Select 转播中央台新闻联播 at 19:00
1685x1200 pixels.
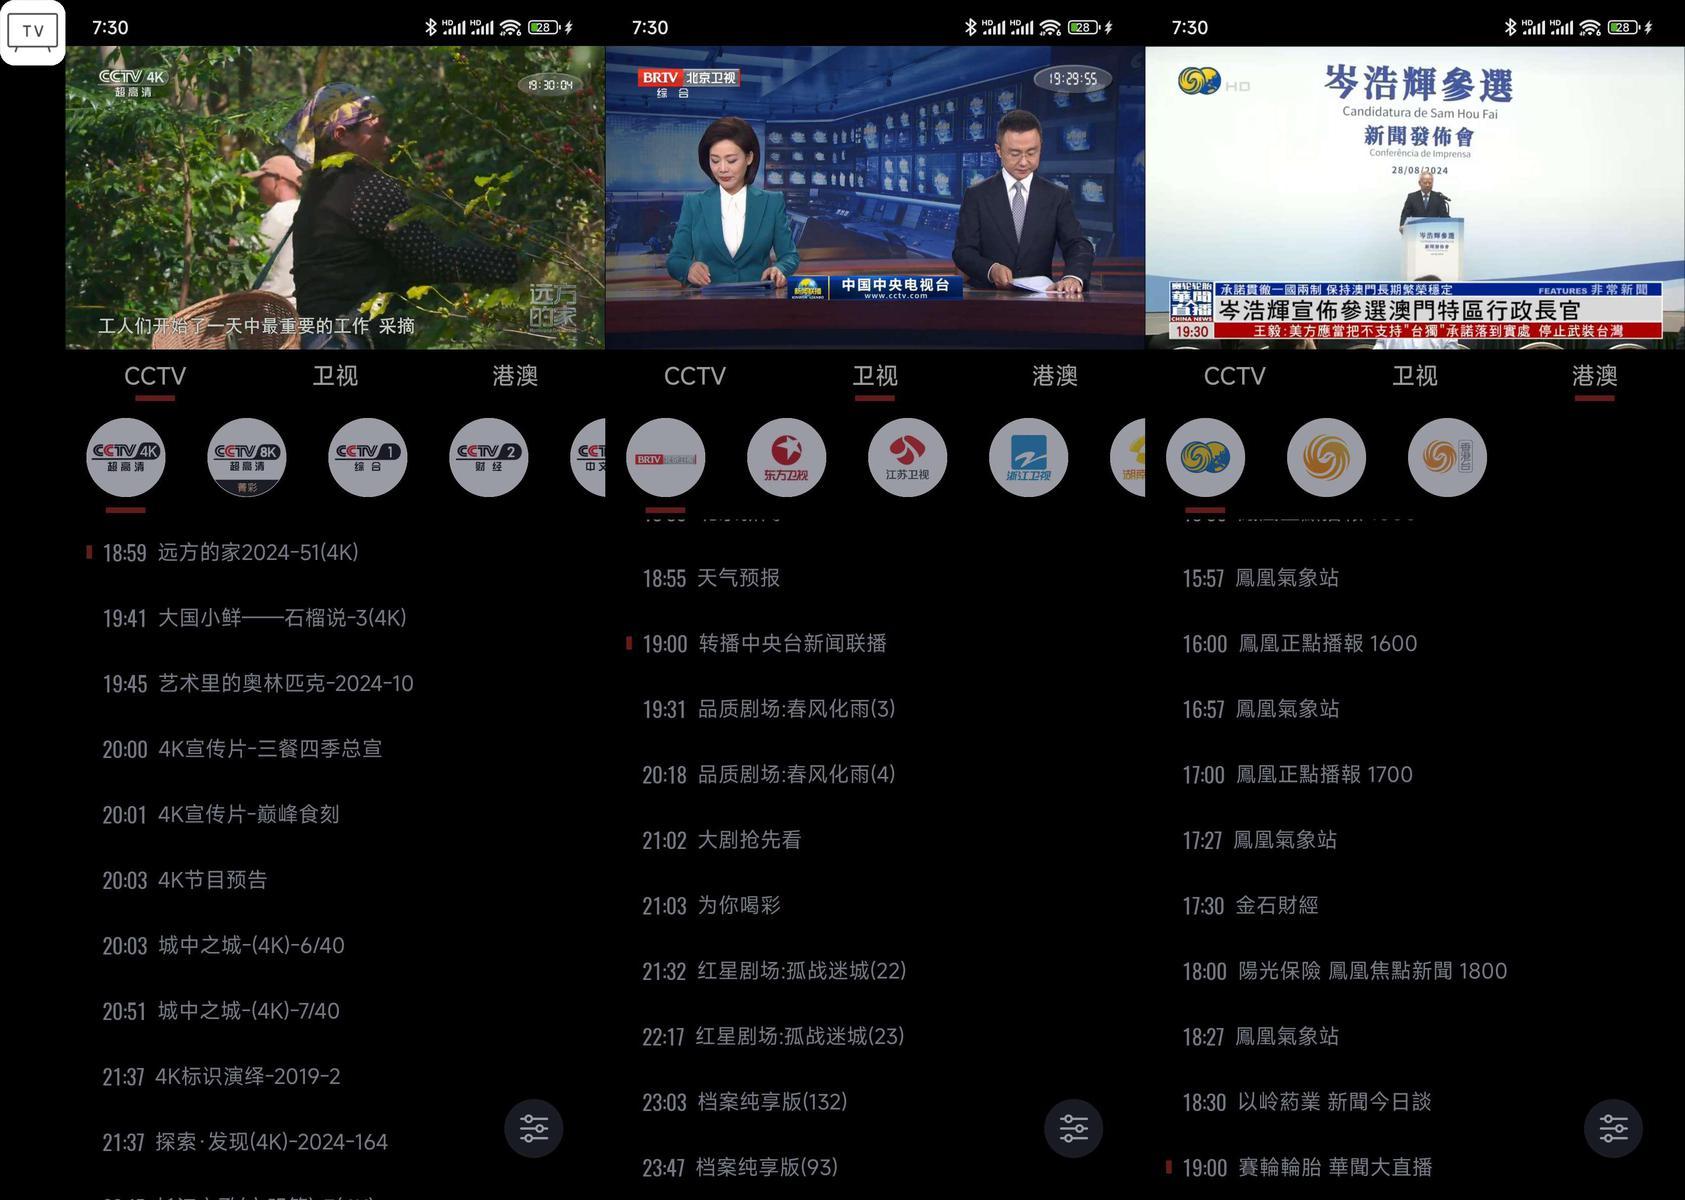764,643
